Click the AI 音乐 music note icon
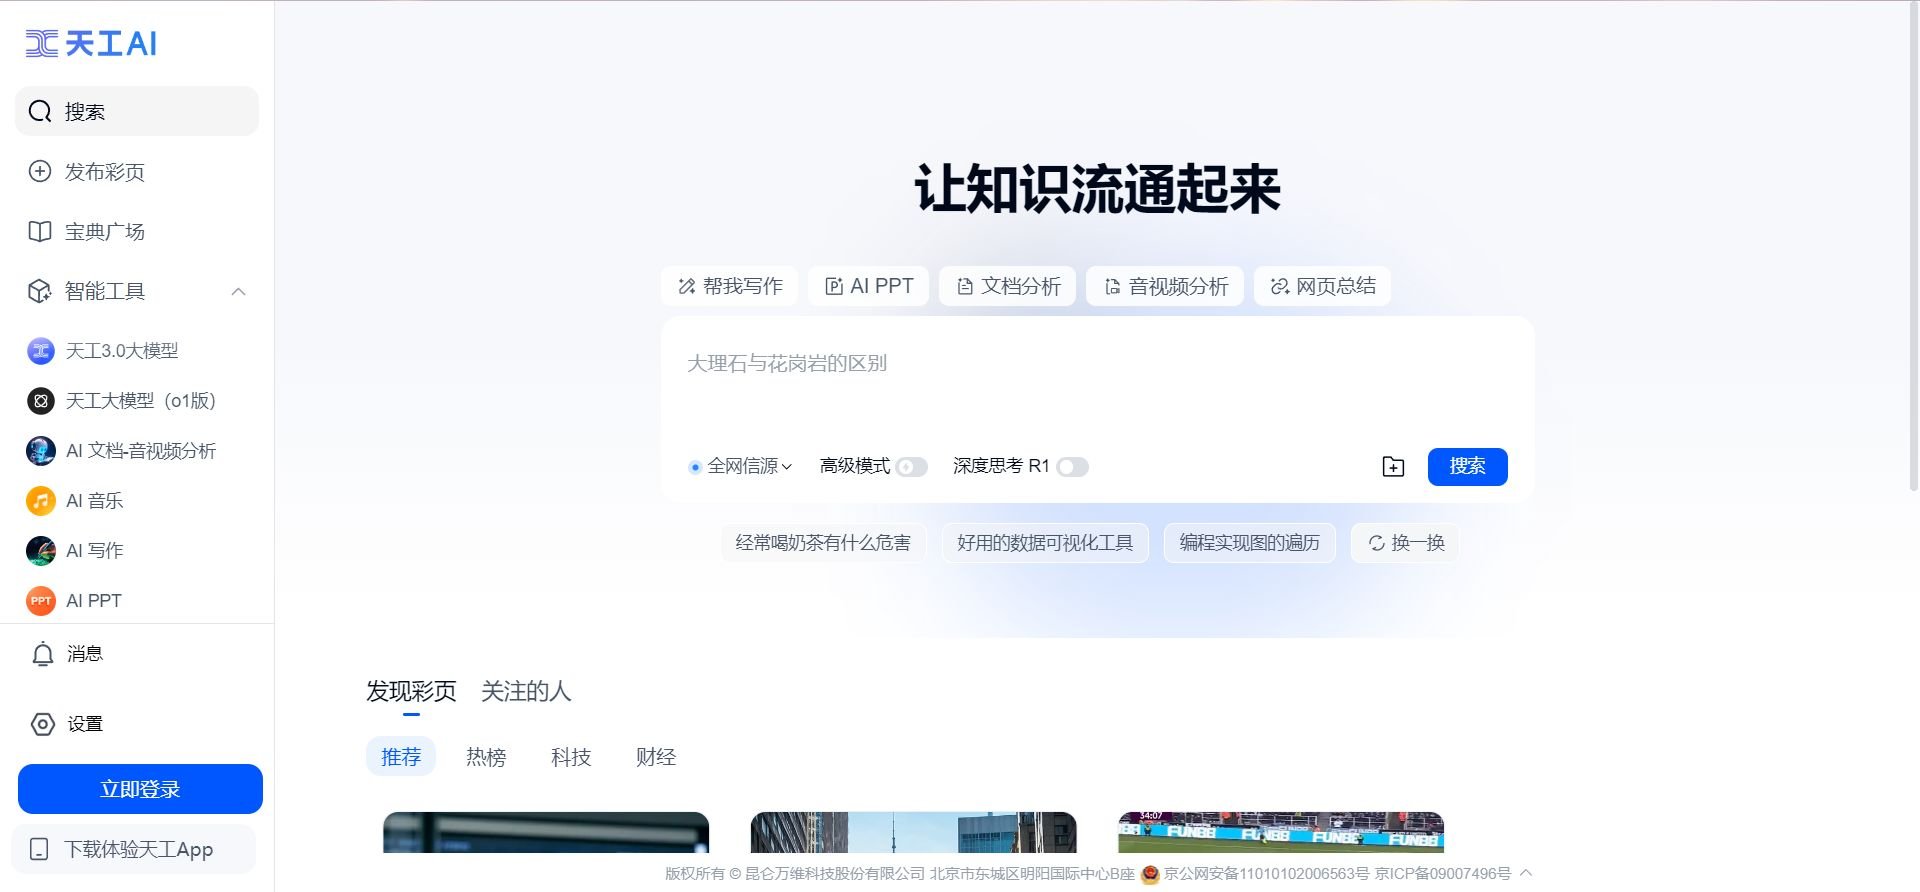 coord(40,501)
